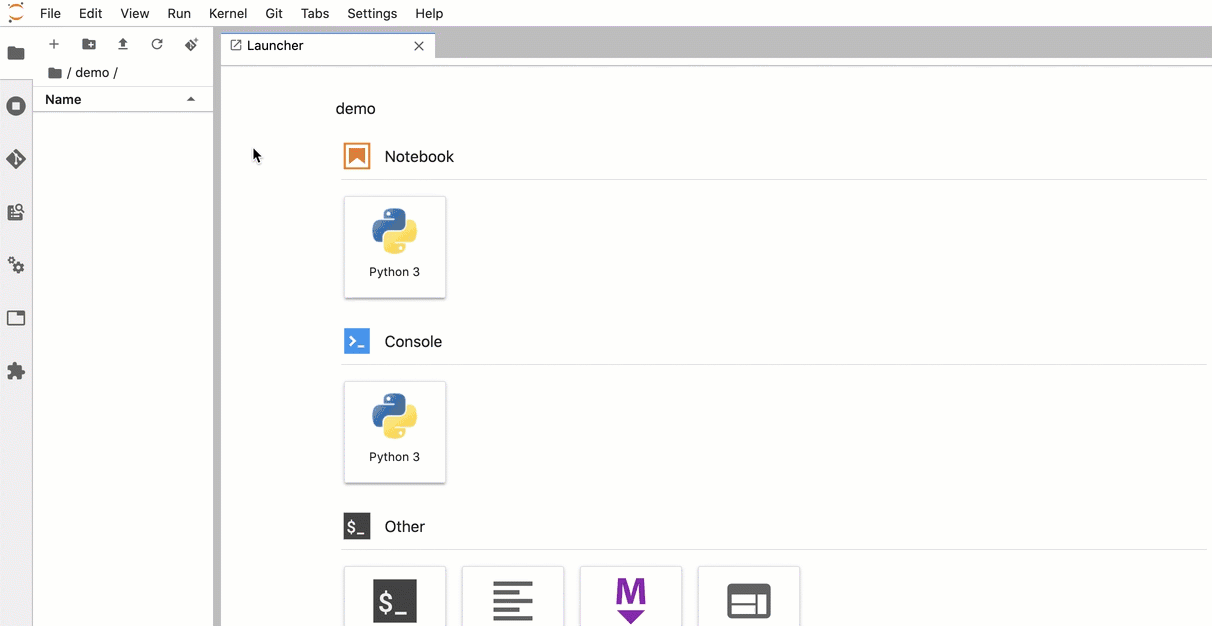Refresh the file browser listing

[156, 44]
